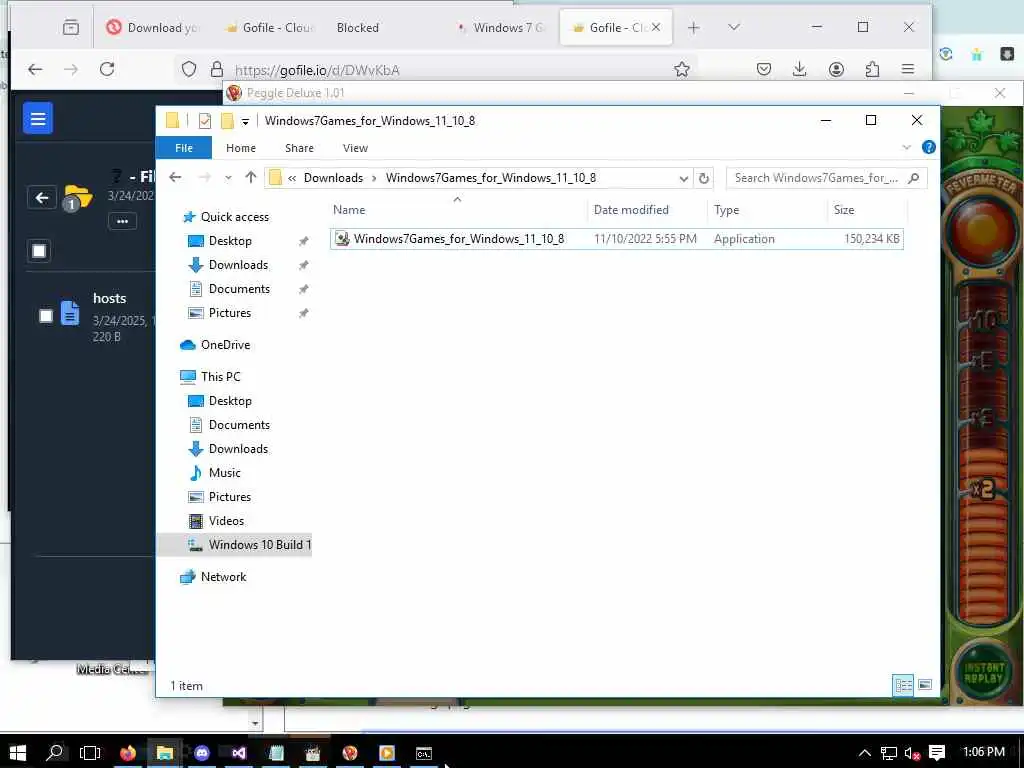Switch to 'Download yo' tab
Screen dimensions: 1024x768
155,27
